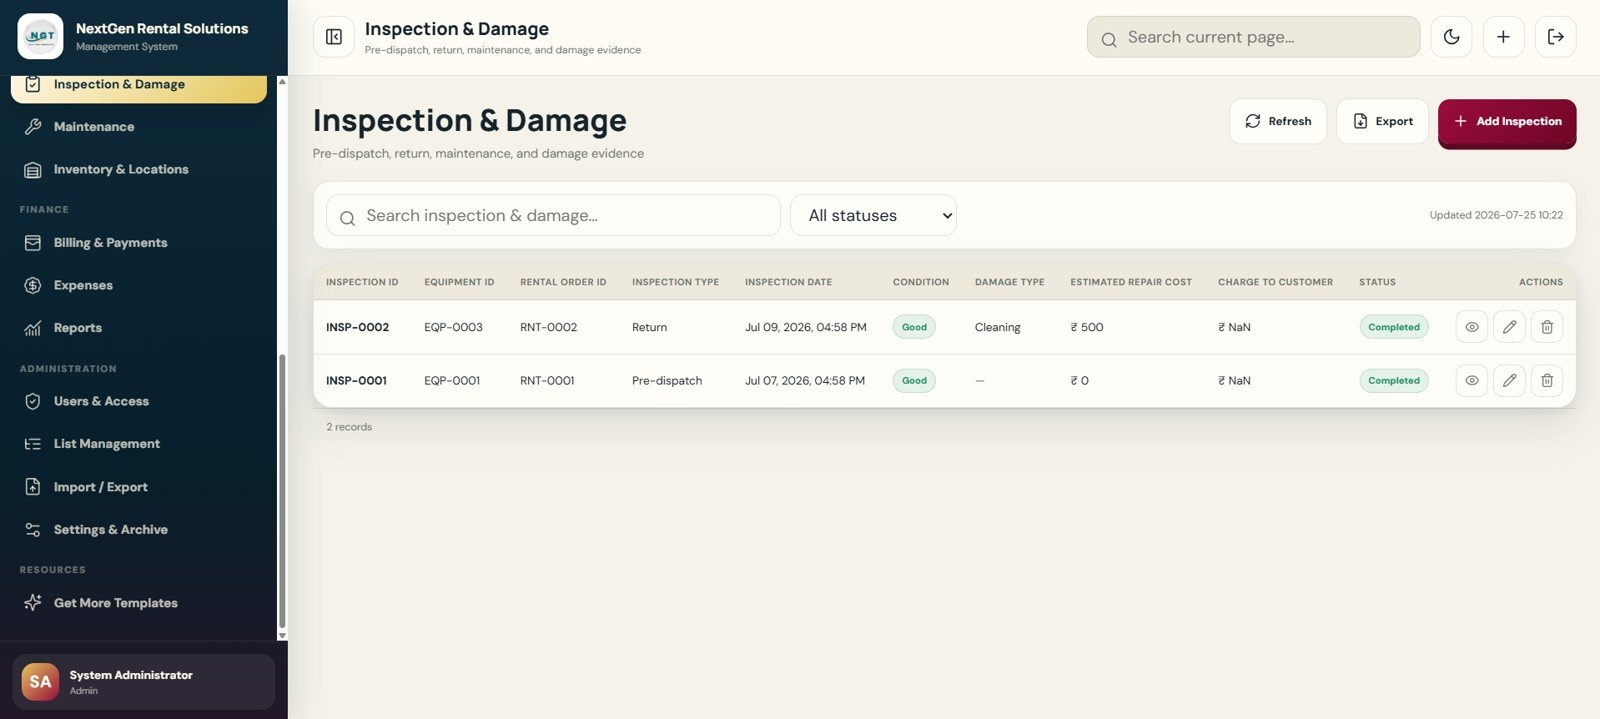
Task: Go to Inventory & Locations
Action: click(139, 170)
